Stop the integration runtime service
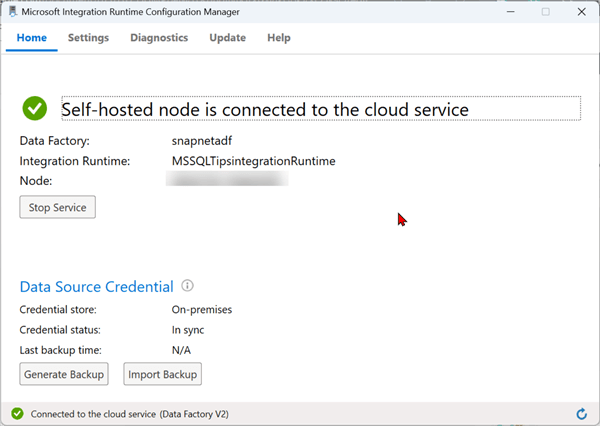The height and width of the screenshot is (426, 600). 57,207
